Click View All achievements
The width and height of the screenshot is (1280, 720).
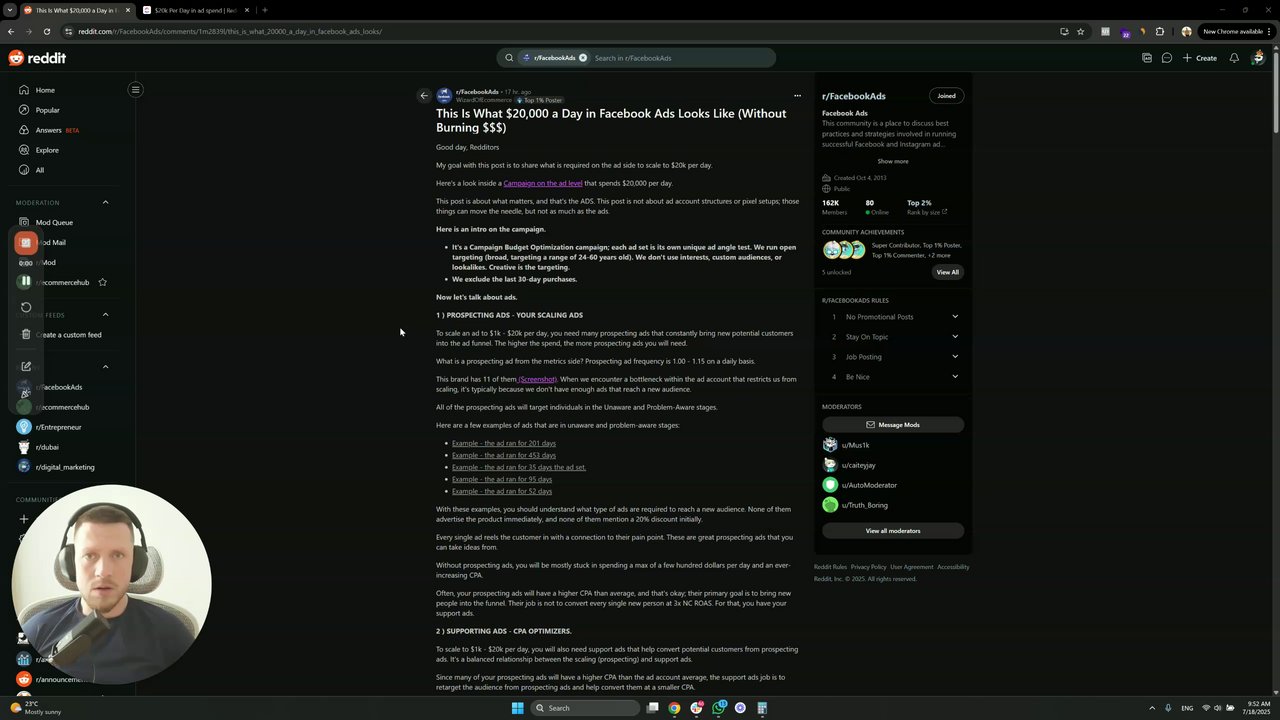point(947,272)
